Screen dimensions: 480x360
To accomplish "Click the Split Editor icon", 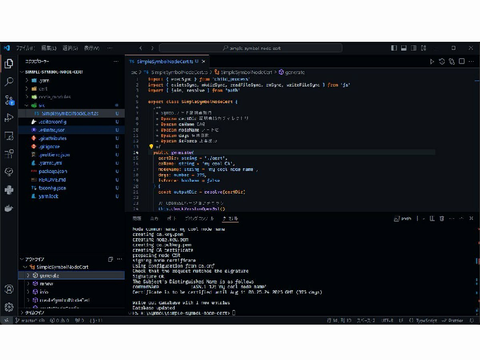I will pyautogui.click(x=462, y=61).
